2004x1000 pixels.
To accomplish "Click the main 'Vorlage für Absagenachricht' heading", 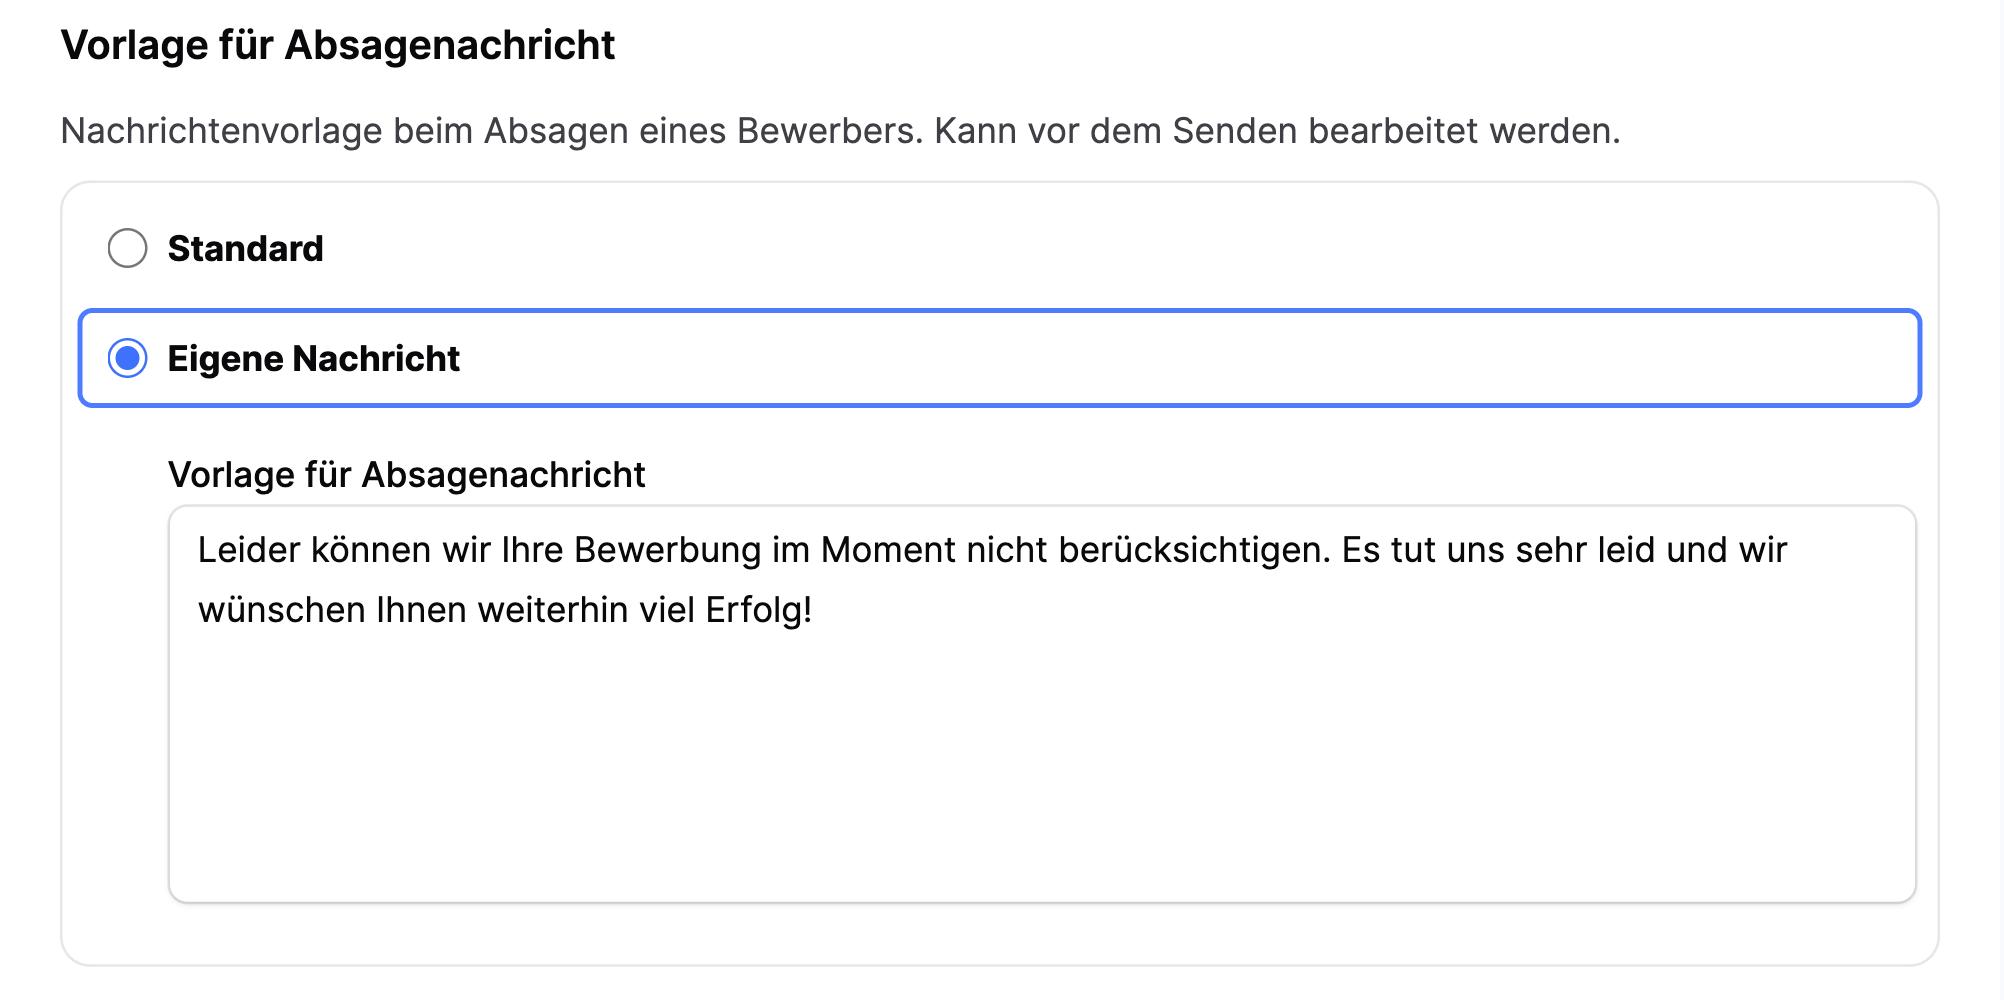I will [x=338, y=44].
